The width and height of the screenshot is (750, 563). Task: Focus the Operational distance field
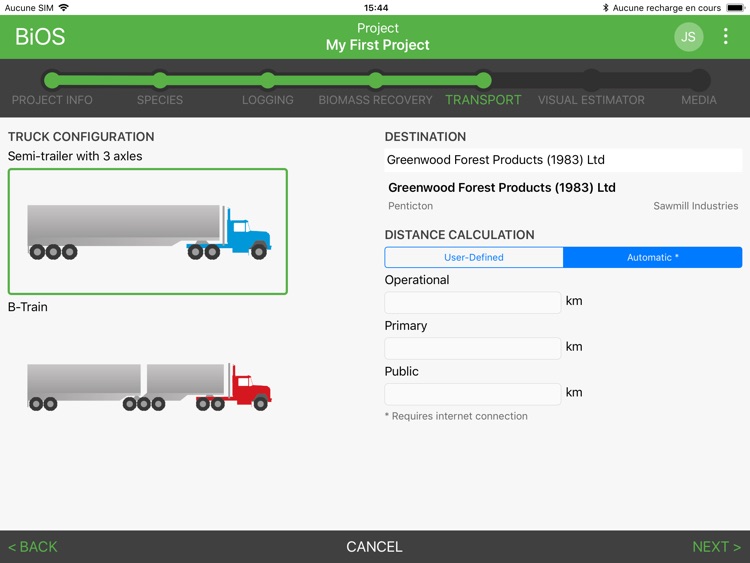tap(473, 302)
